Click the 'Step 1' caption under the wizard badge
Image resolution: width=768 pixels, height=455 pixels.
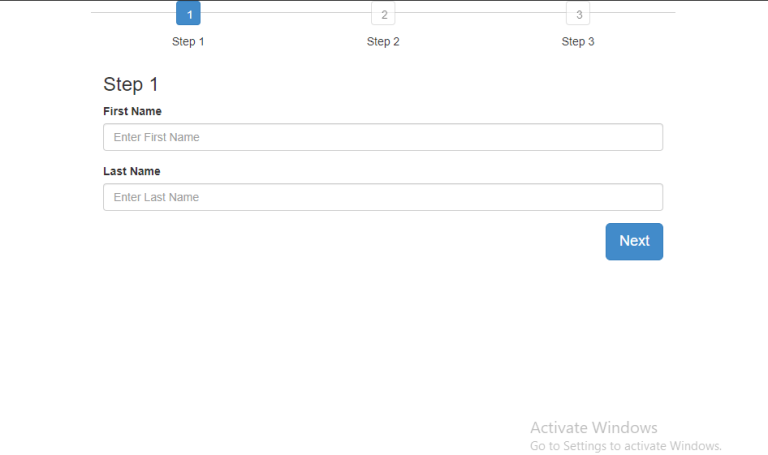tap(188, 42)
